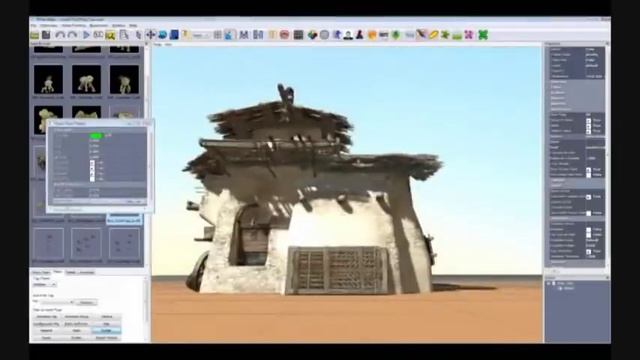Click the gray sphere toolbar icon
640x360 pixels.
pyautogui.click(x=324, y=35)
